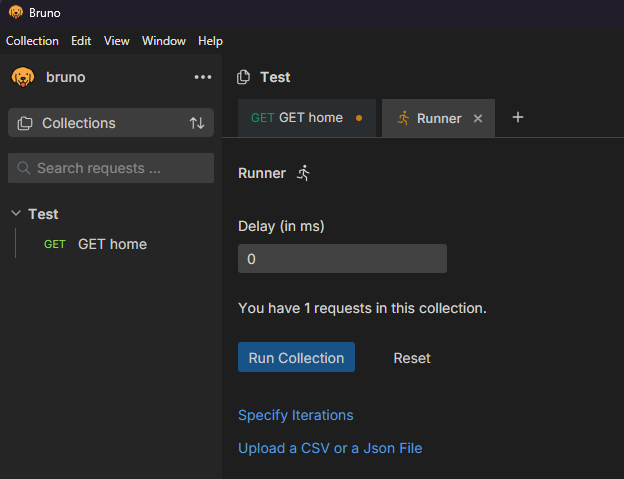The image size is (624, 479).
Task: Open the three-dots menu beside bruno
Action: point(203,77)
